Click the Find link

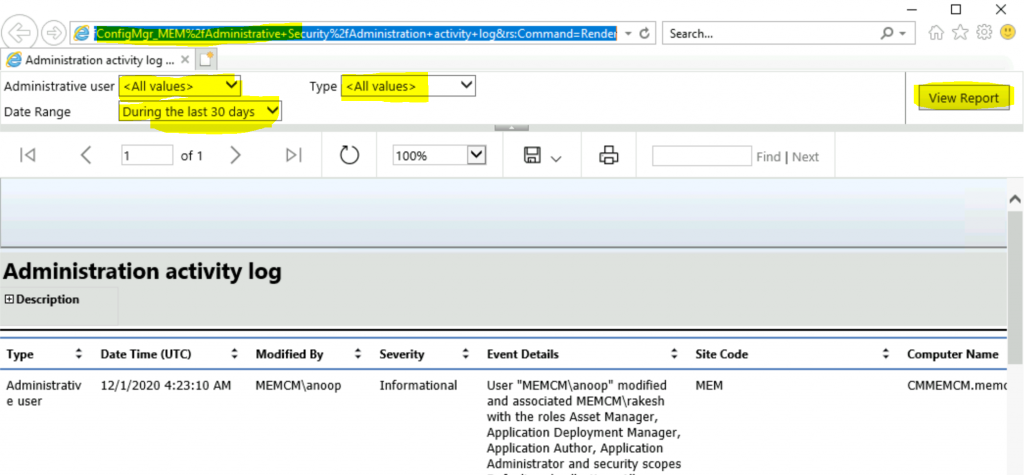[x=768, y=156]
